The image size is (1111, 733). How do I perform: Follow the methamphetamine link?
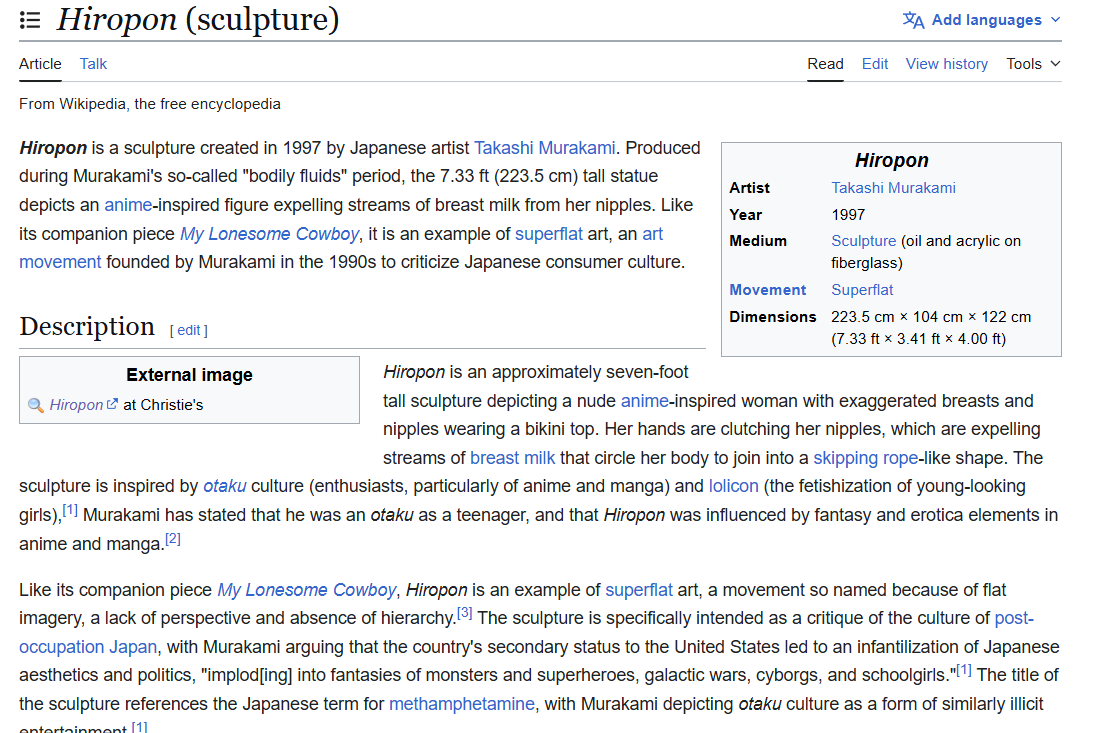tap(462, 704)
